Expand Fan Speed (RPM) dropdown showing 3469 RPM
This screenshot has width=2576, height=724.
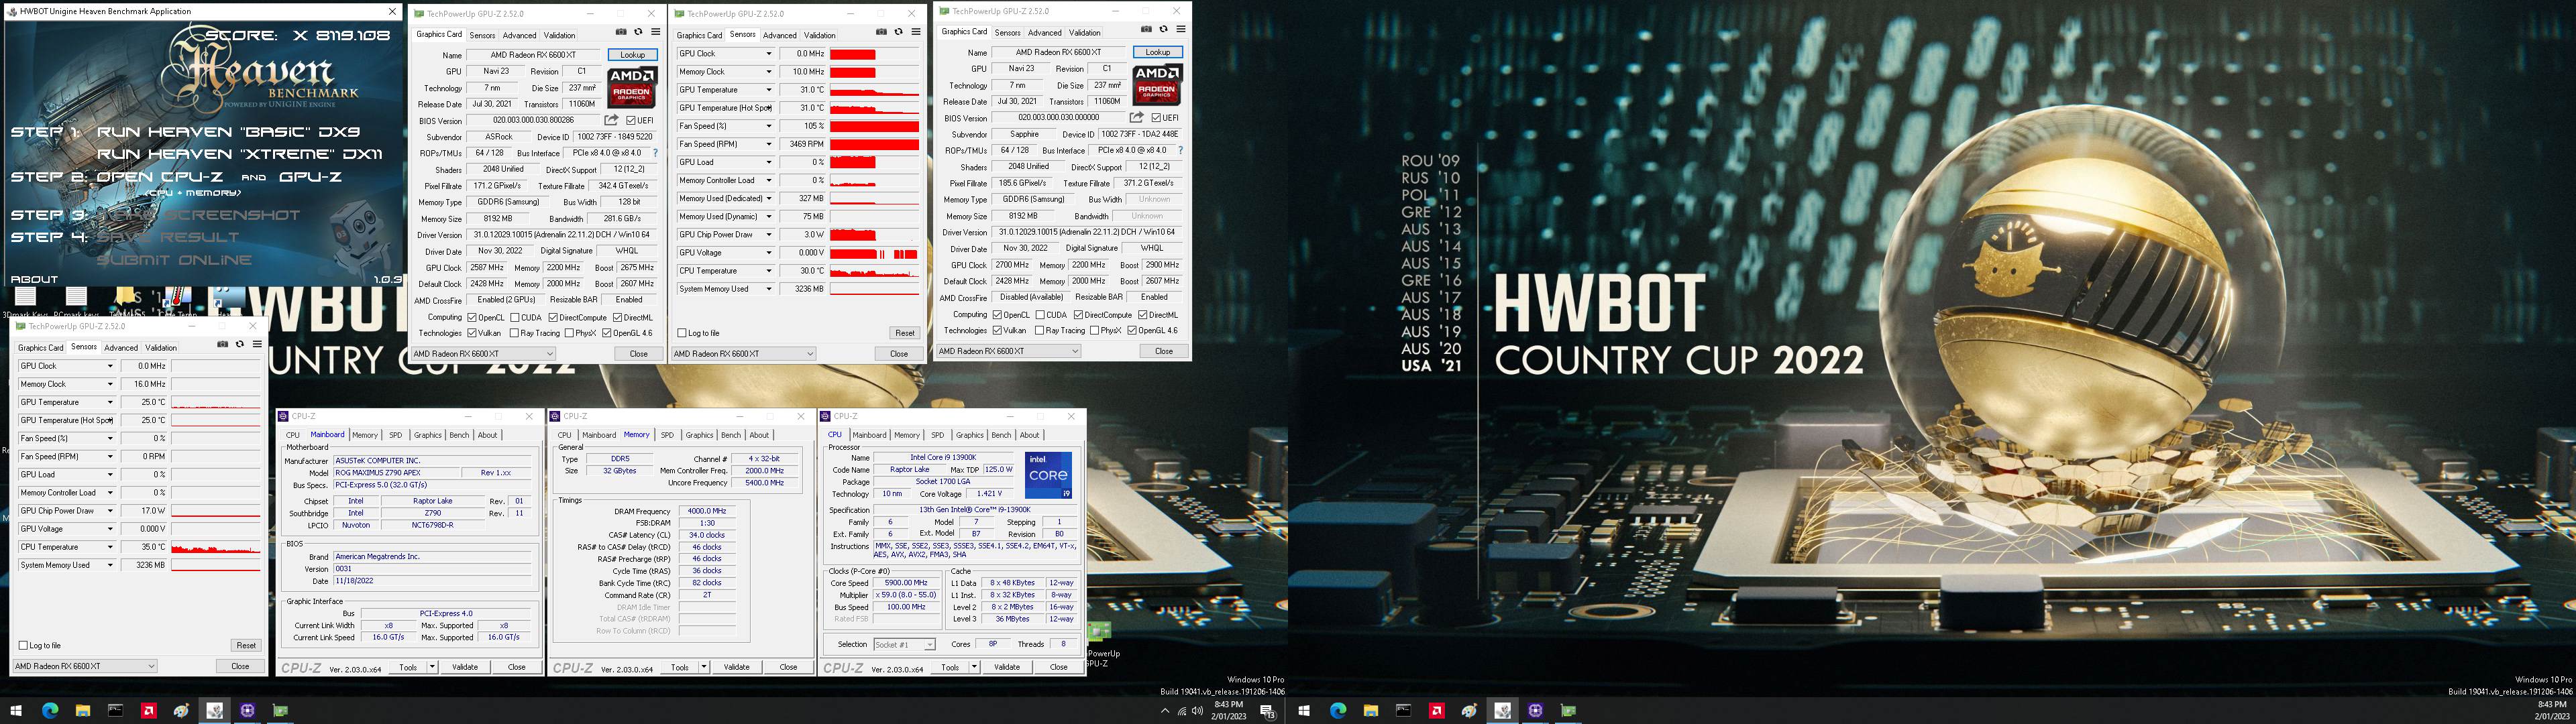(768, 144)
